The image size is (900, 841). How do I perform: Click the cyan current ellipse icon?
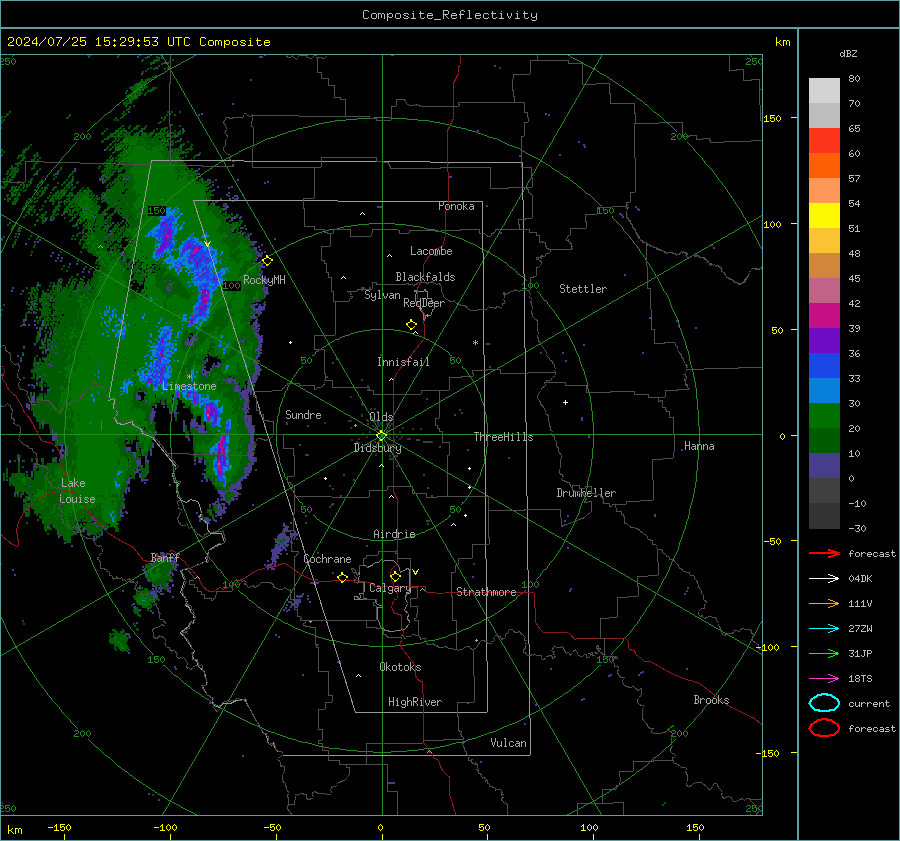tap(824, 703)
